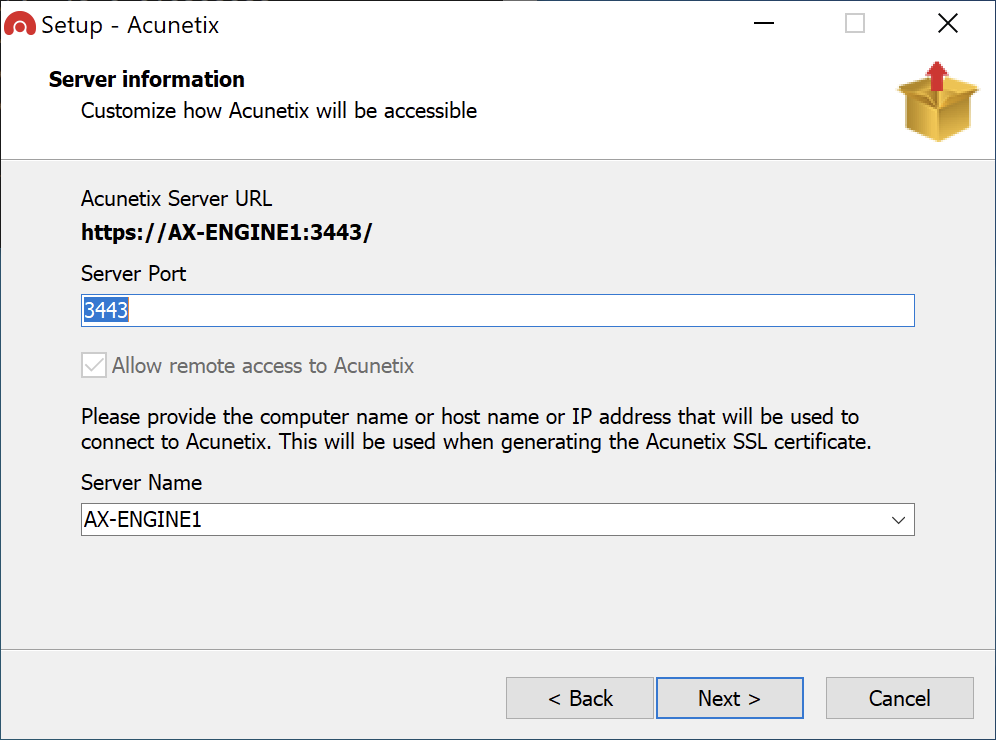
Task: Maximize the Setup window
Action: coord(855,24)
